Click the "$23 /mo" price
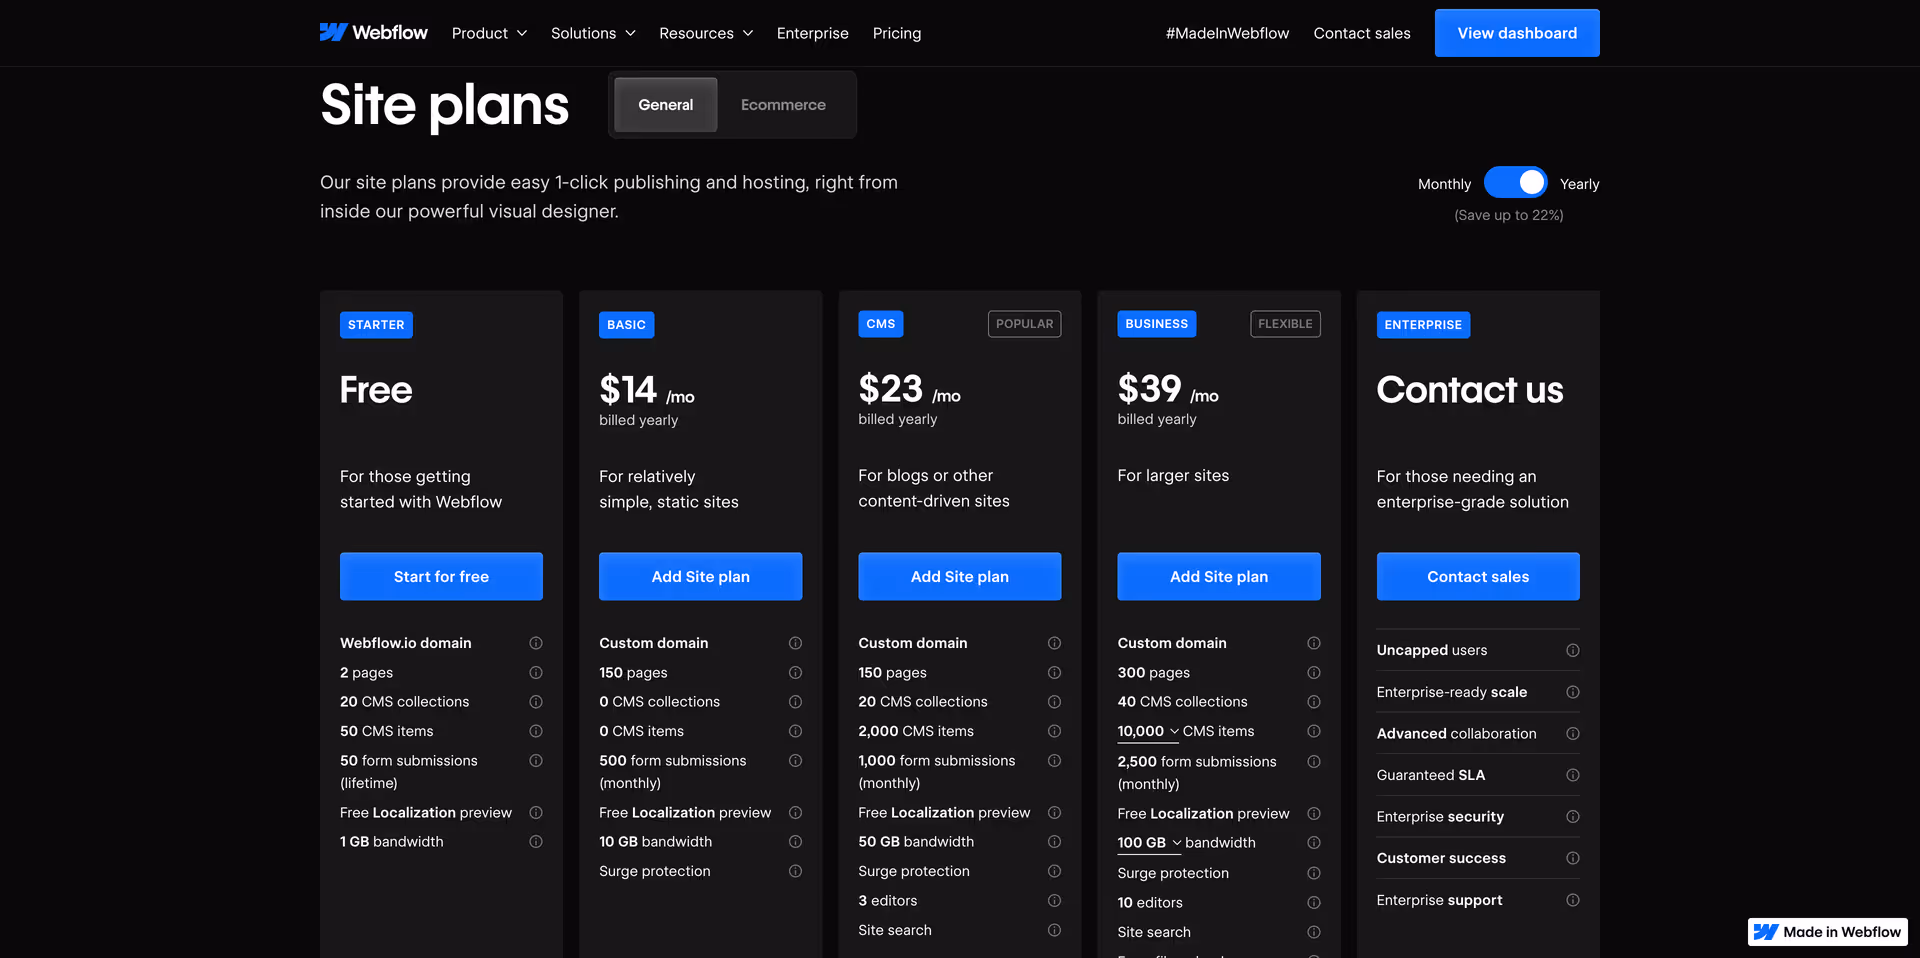The height and width of the screenshot is (958, 1920). 909,389
